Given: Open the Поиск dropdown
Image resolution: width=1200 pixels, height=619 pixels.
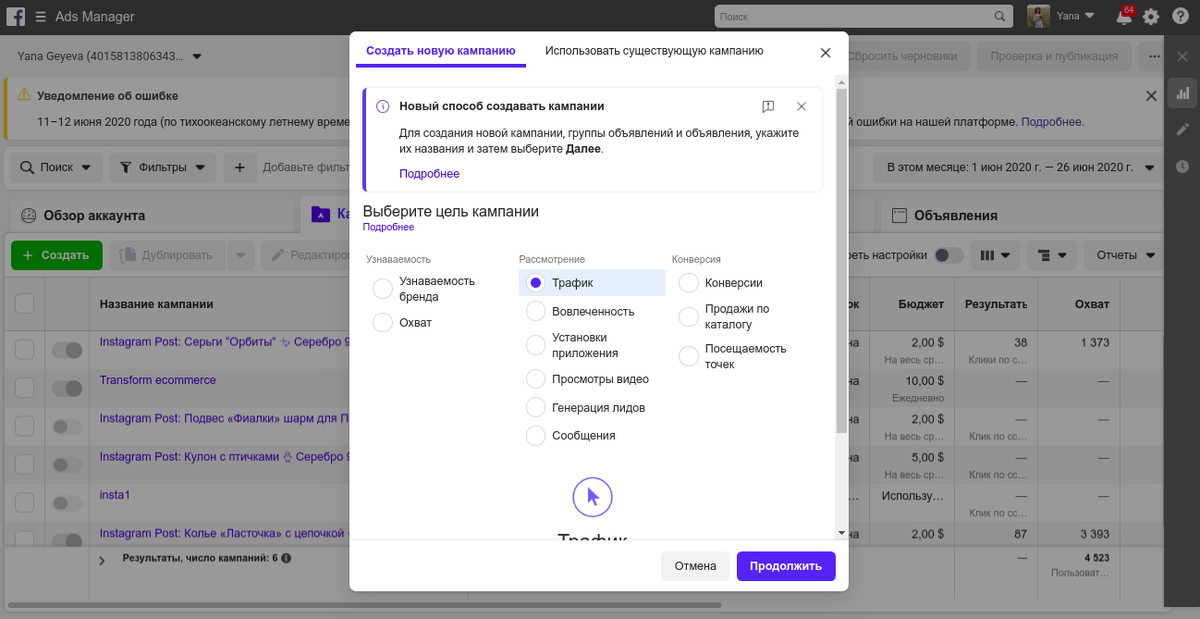Looking at the screenshot, I should pos(56,167).
